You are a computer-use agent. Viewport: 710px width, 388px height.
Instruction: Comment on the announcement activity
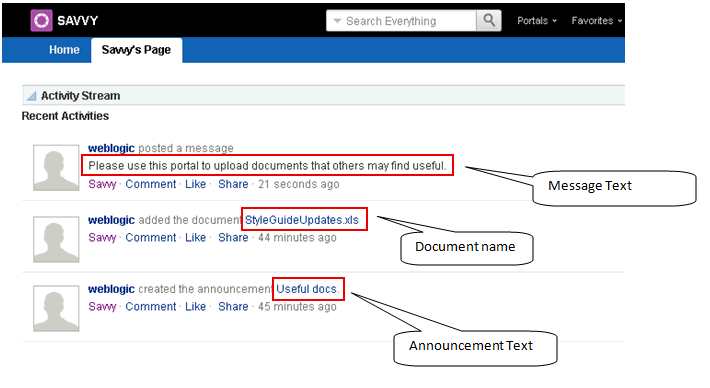[x=151, y=307]
